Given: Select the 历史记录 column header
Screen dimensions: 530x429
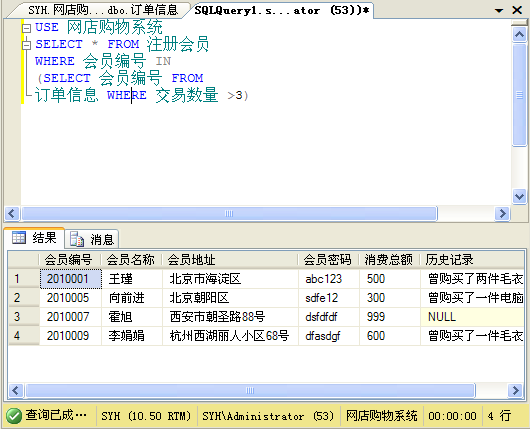Looking at the screenshot, I should click(x=472, y=260).
